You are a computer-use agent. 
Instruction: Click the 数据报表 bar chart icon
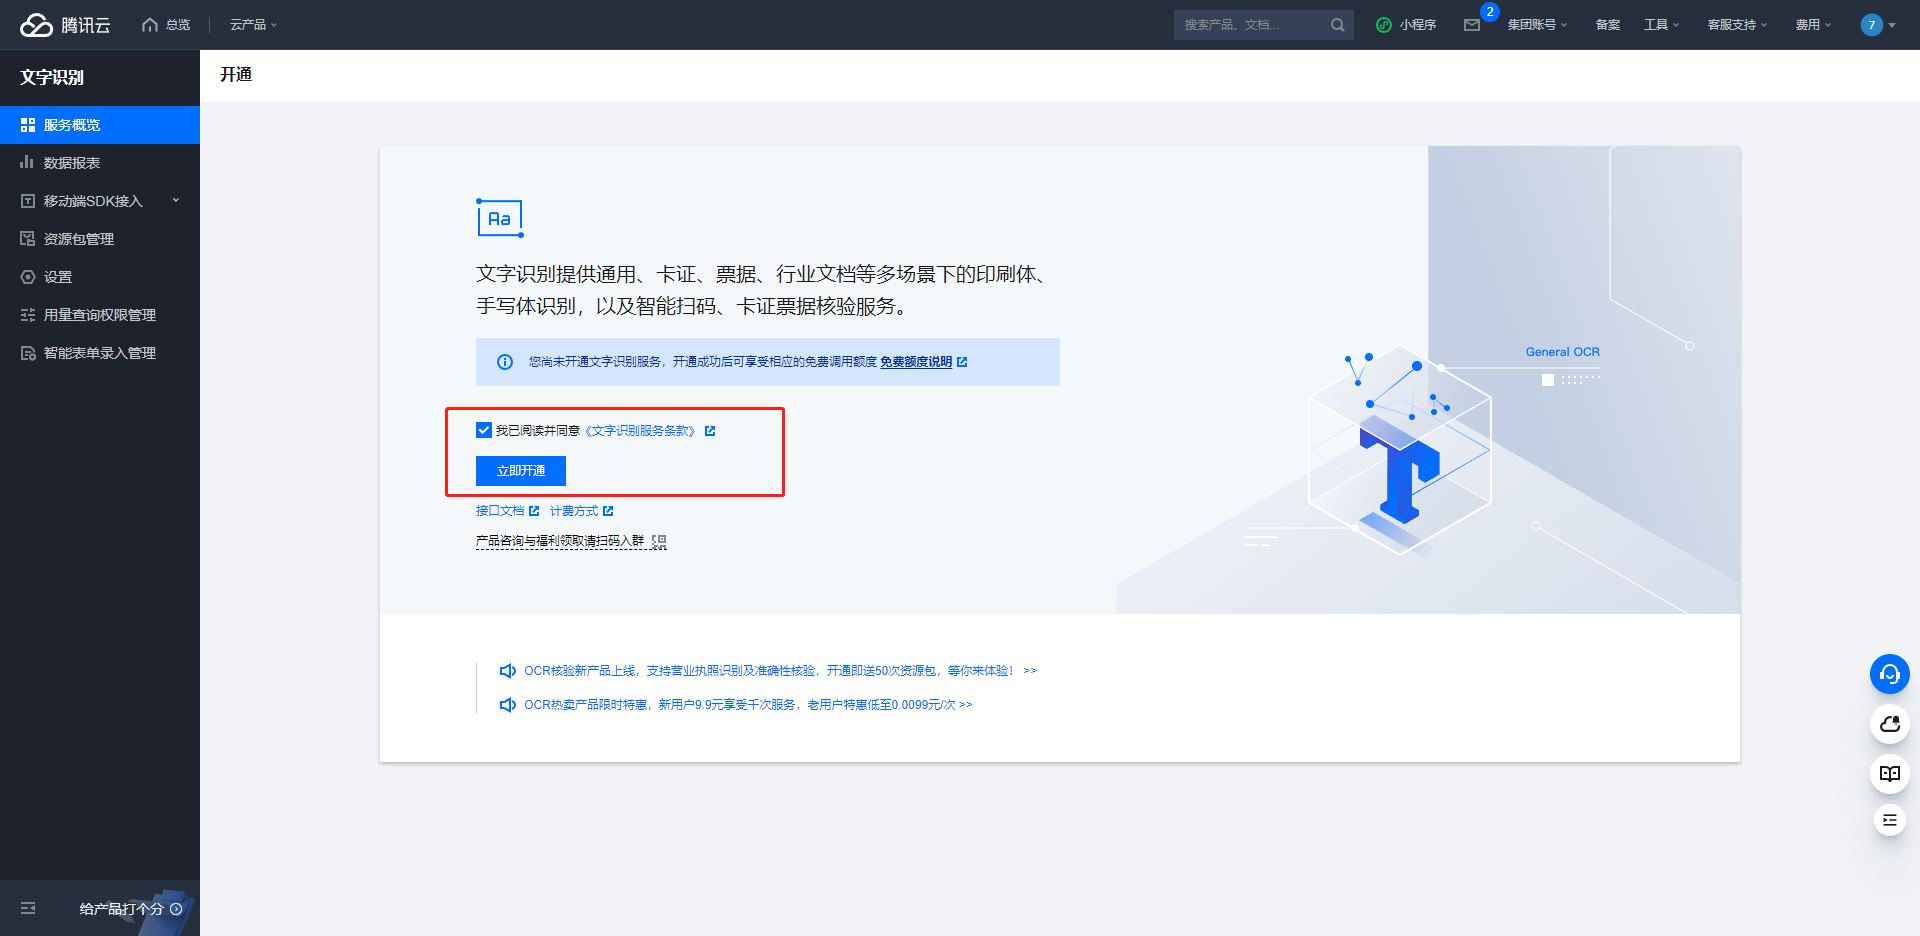28,162
